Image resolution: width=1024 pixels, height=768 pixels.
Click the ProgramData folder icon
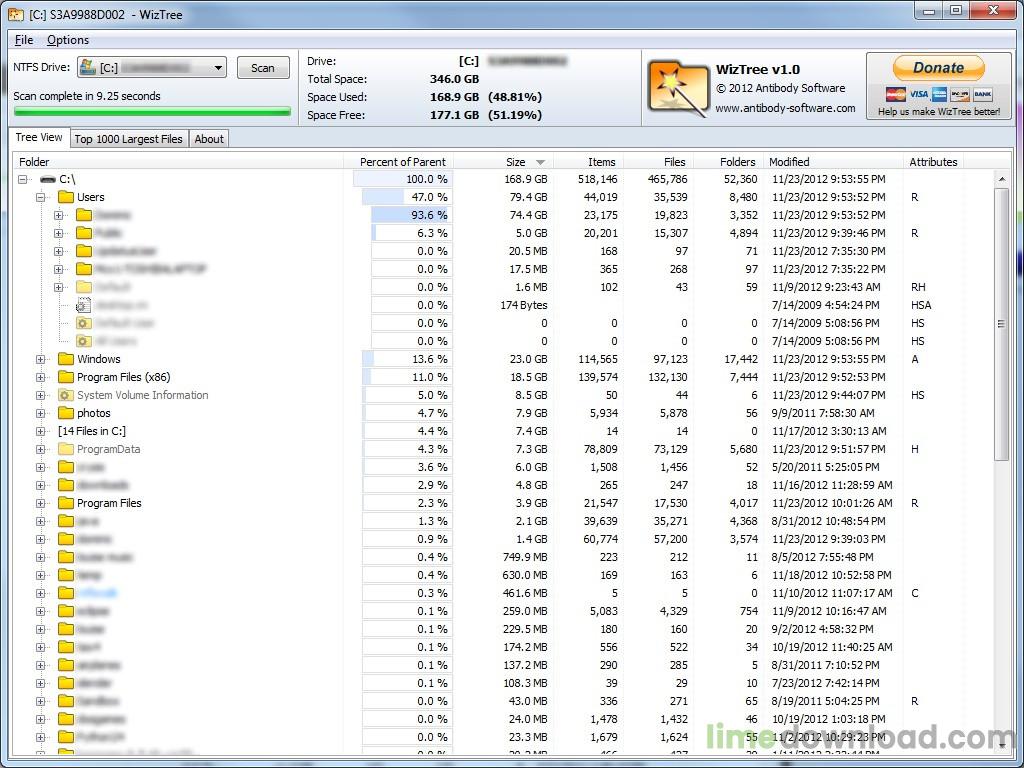tap(66, 449)
